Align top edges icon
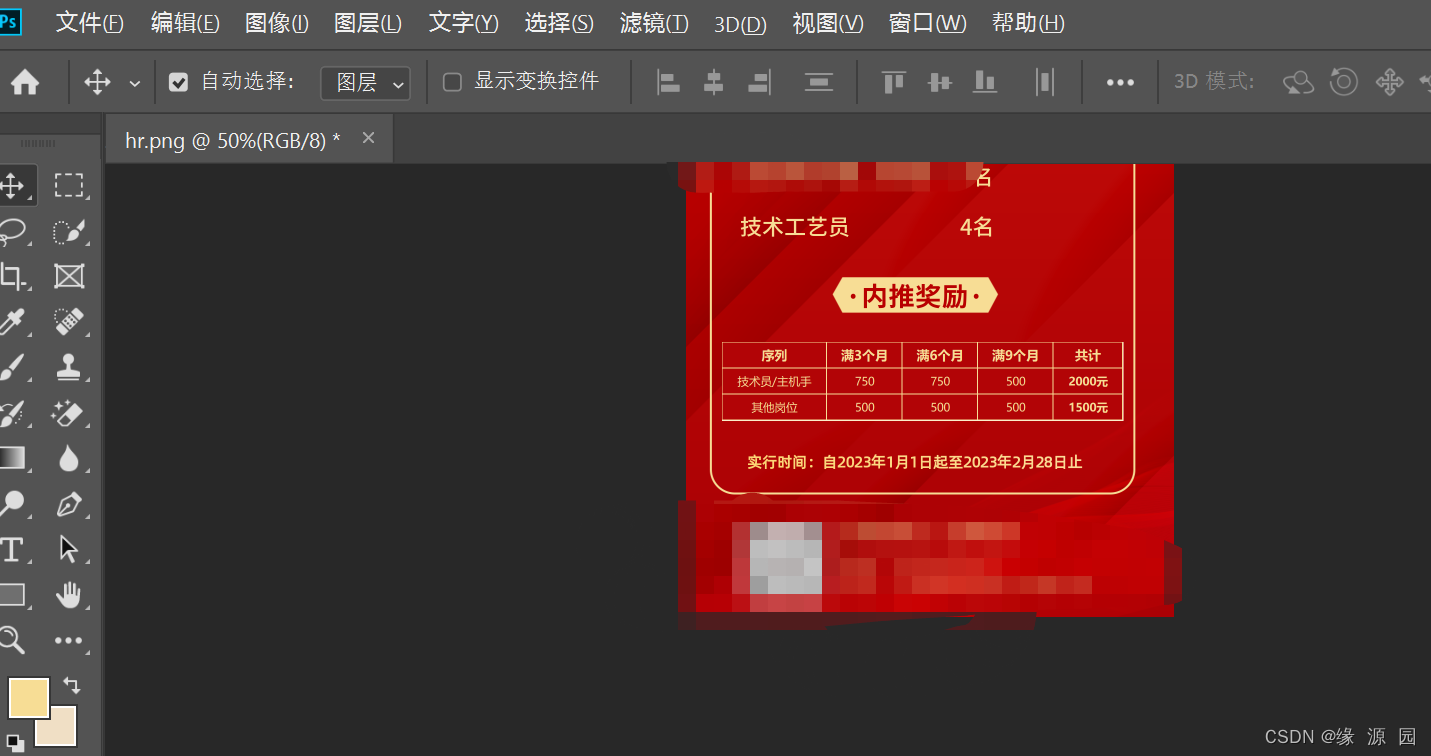The width and height of the screenshot is (1431, 756). (x=894, y=82)
